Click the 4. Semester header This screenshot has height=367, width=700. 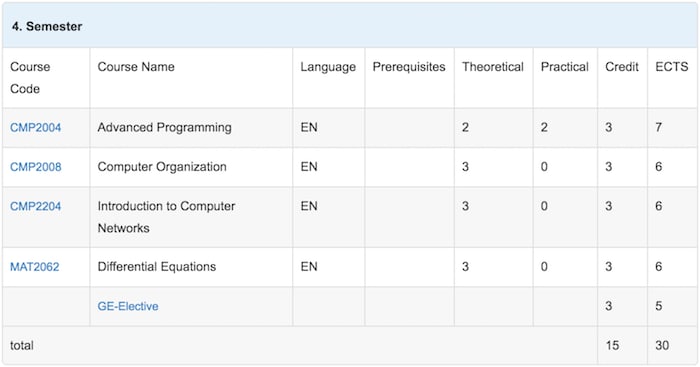coord(47,26)
